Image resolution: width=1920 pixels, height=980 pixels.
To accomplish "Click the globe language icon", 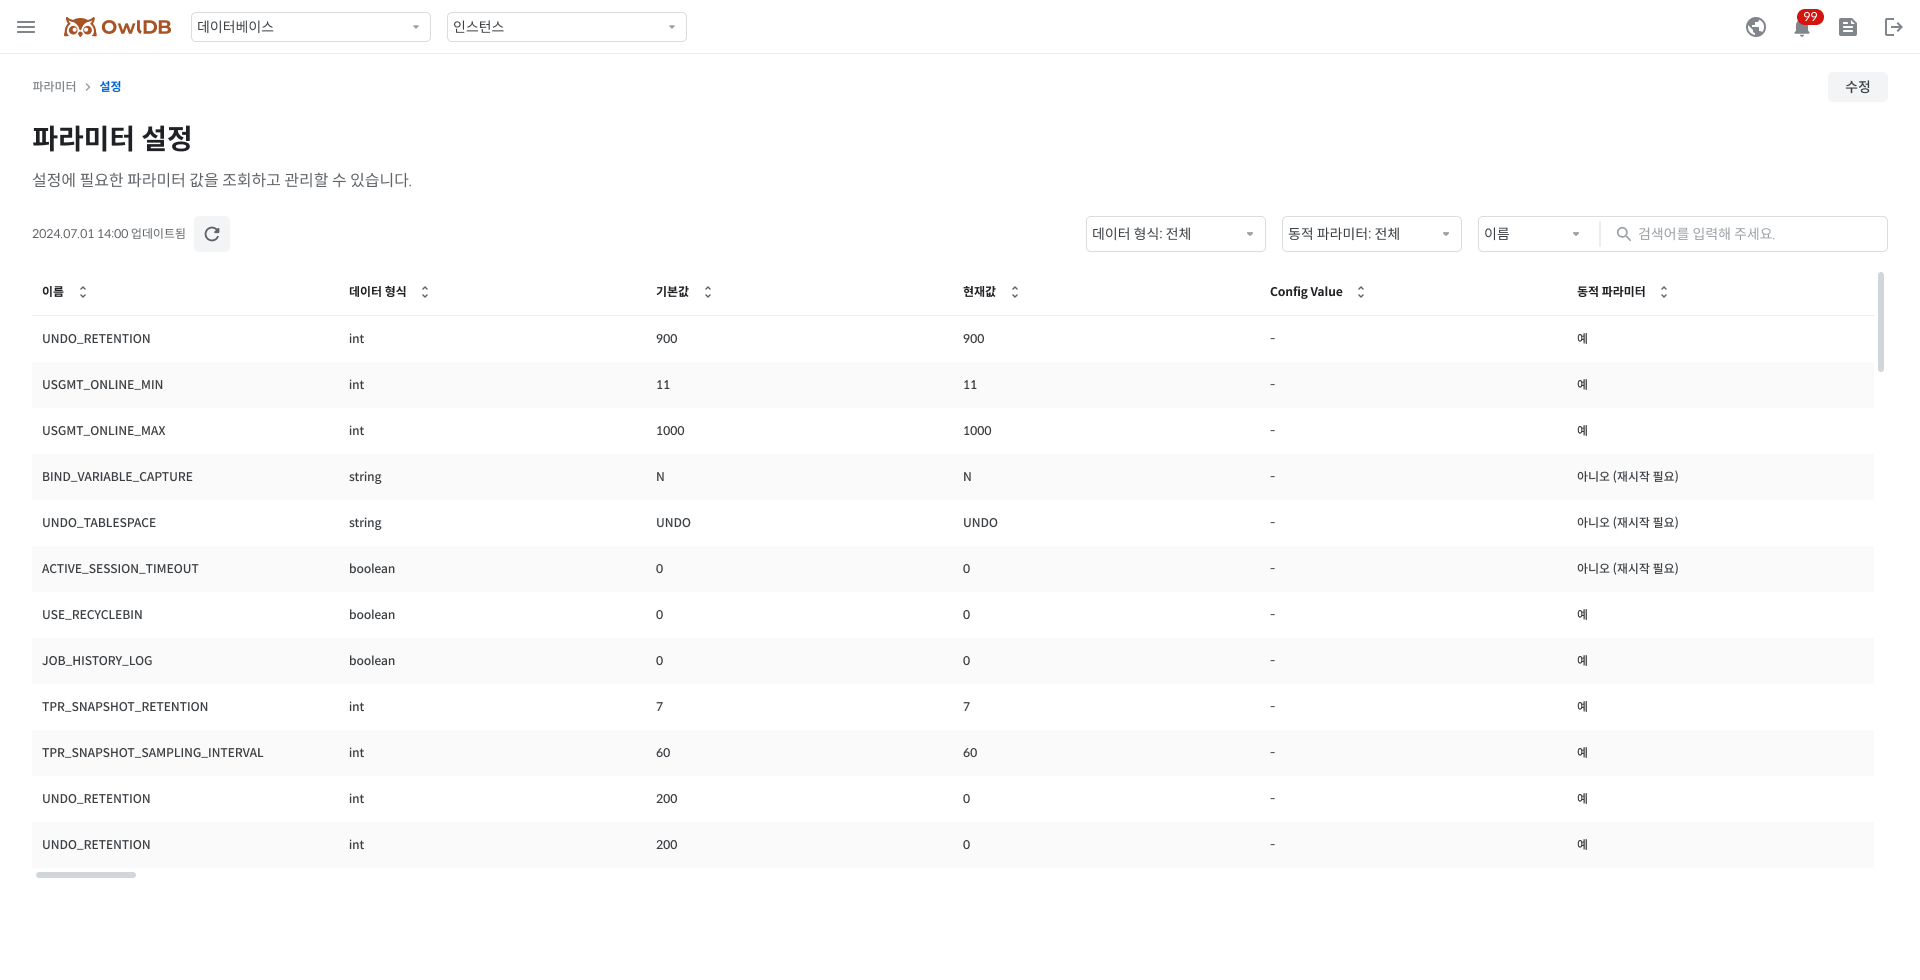I will click(1755, 27).
